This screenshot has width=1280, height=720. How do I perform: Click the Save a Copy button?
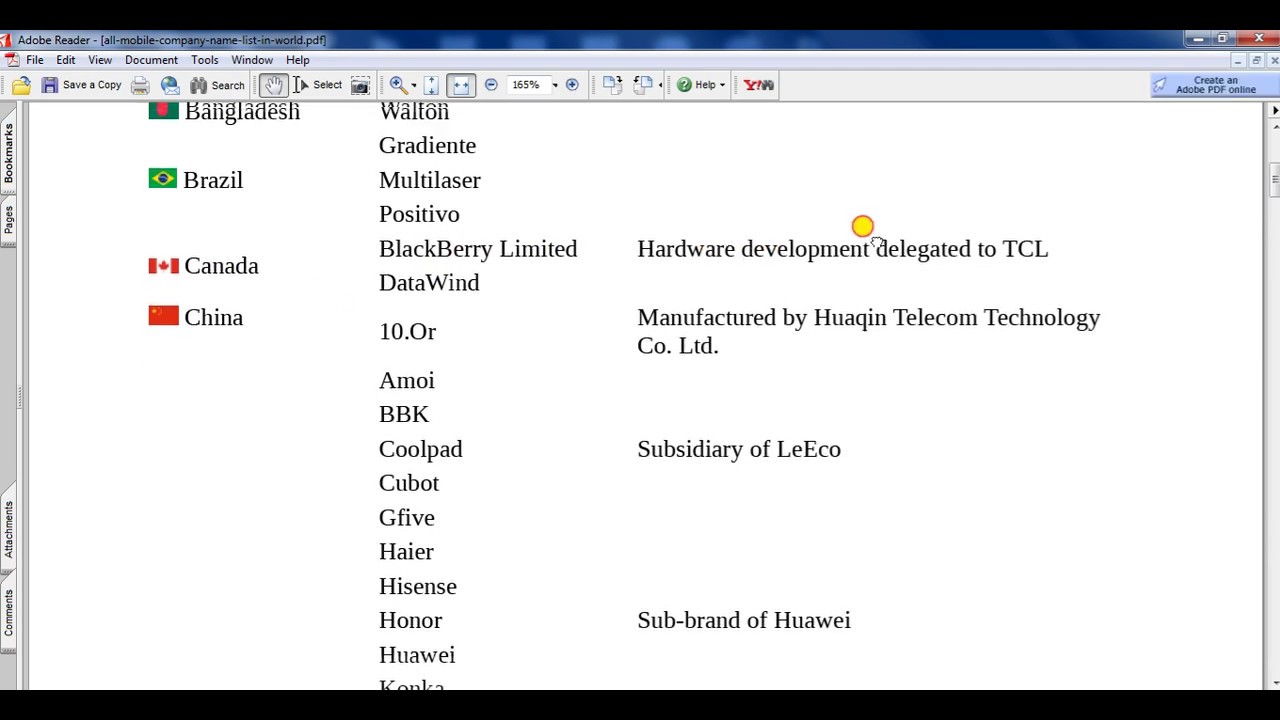point(81,85)
